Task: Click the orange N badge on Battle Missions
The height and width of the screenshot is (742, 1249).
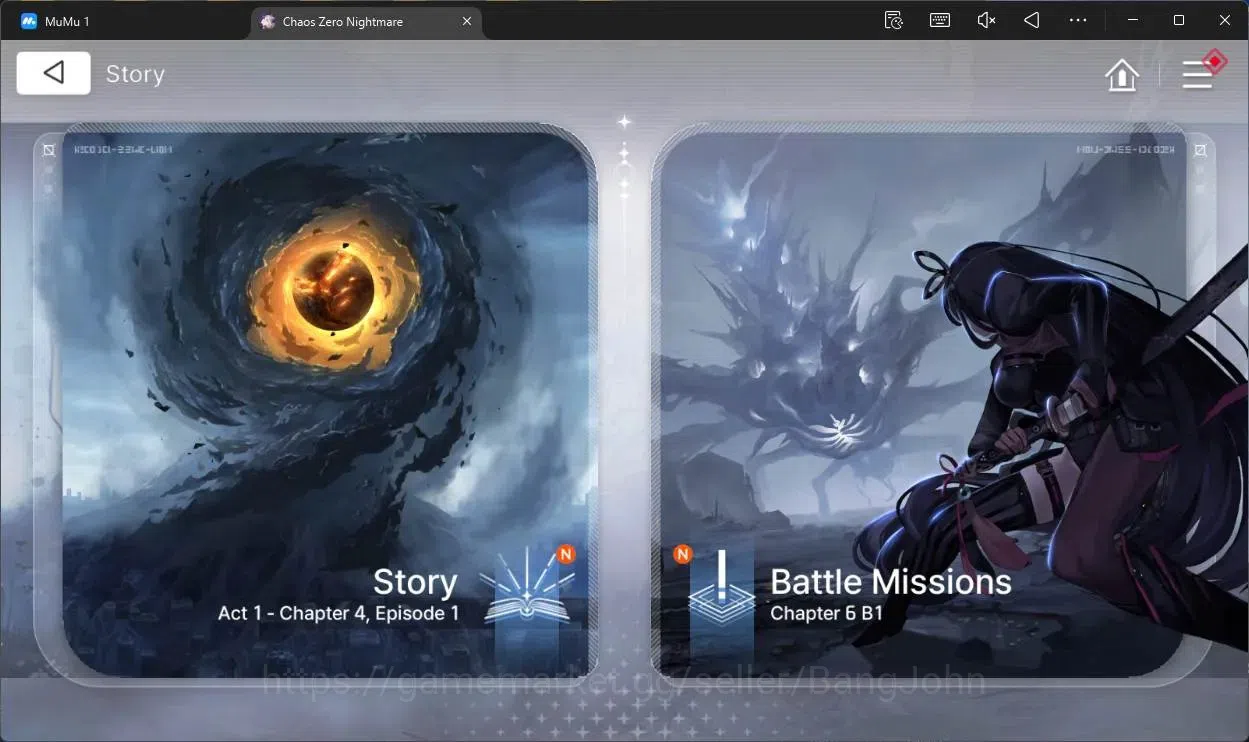Action: click(683, 554)
